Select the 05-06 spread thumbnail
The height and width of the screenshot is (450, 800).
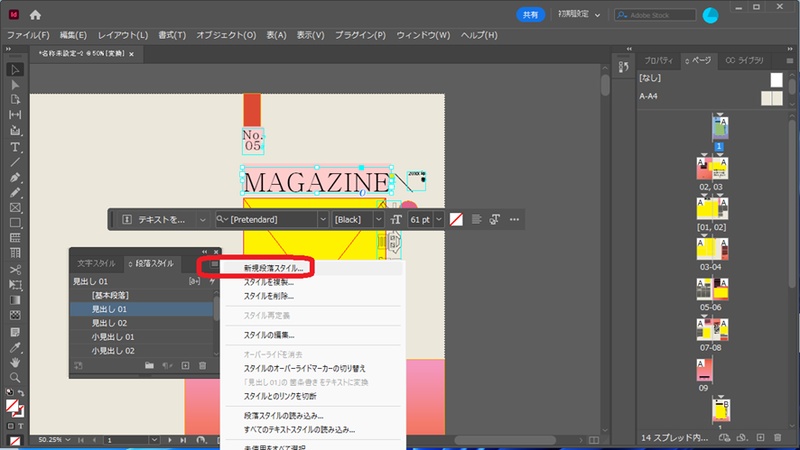click(x=712, y=289)
